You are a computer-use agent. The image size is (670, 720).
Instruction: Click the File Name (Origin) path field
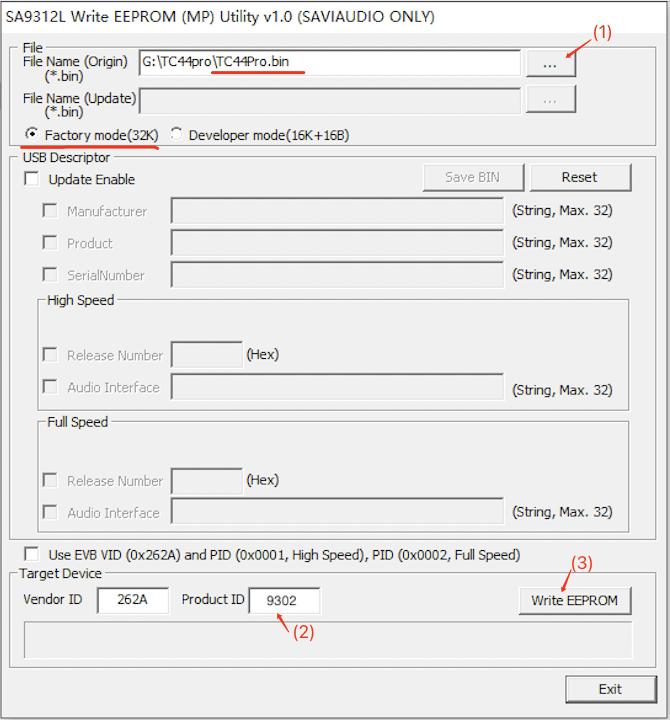[330, 63]
